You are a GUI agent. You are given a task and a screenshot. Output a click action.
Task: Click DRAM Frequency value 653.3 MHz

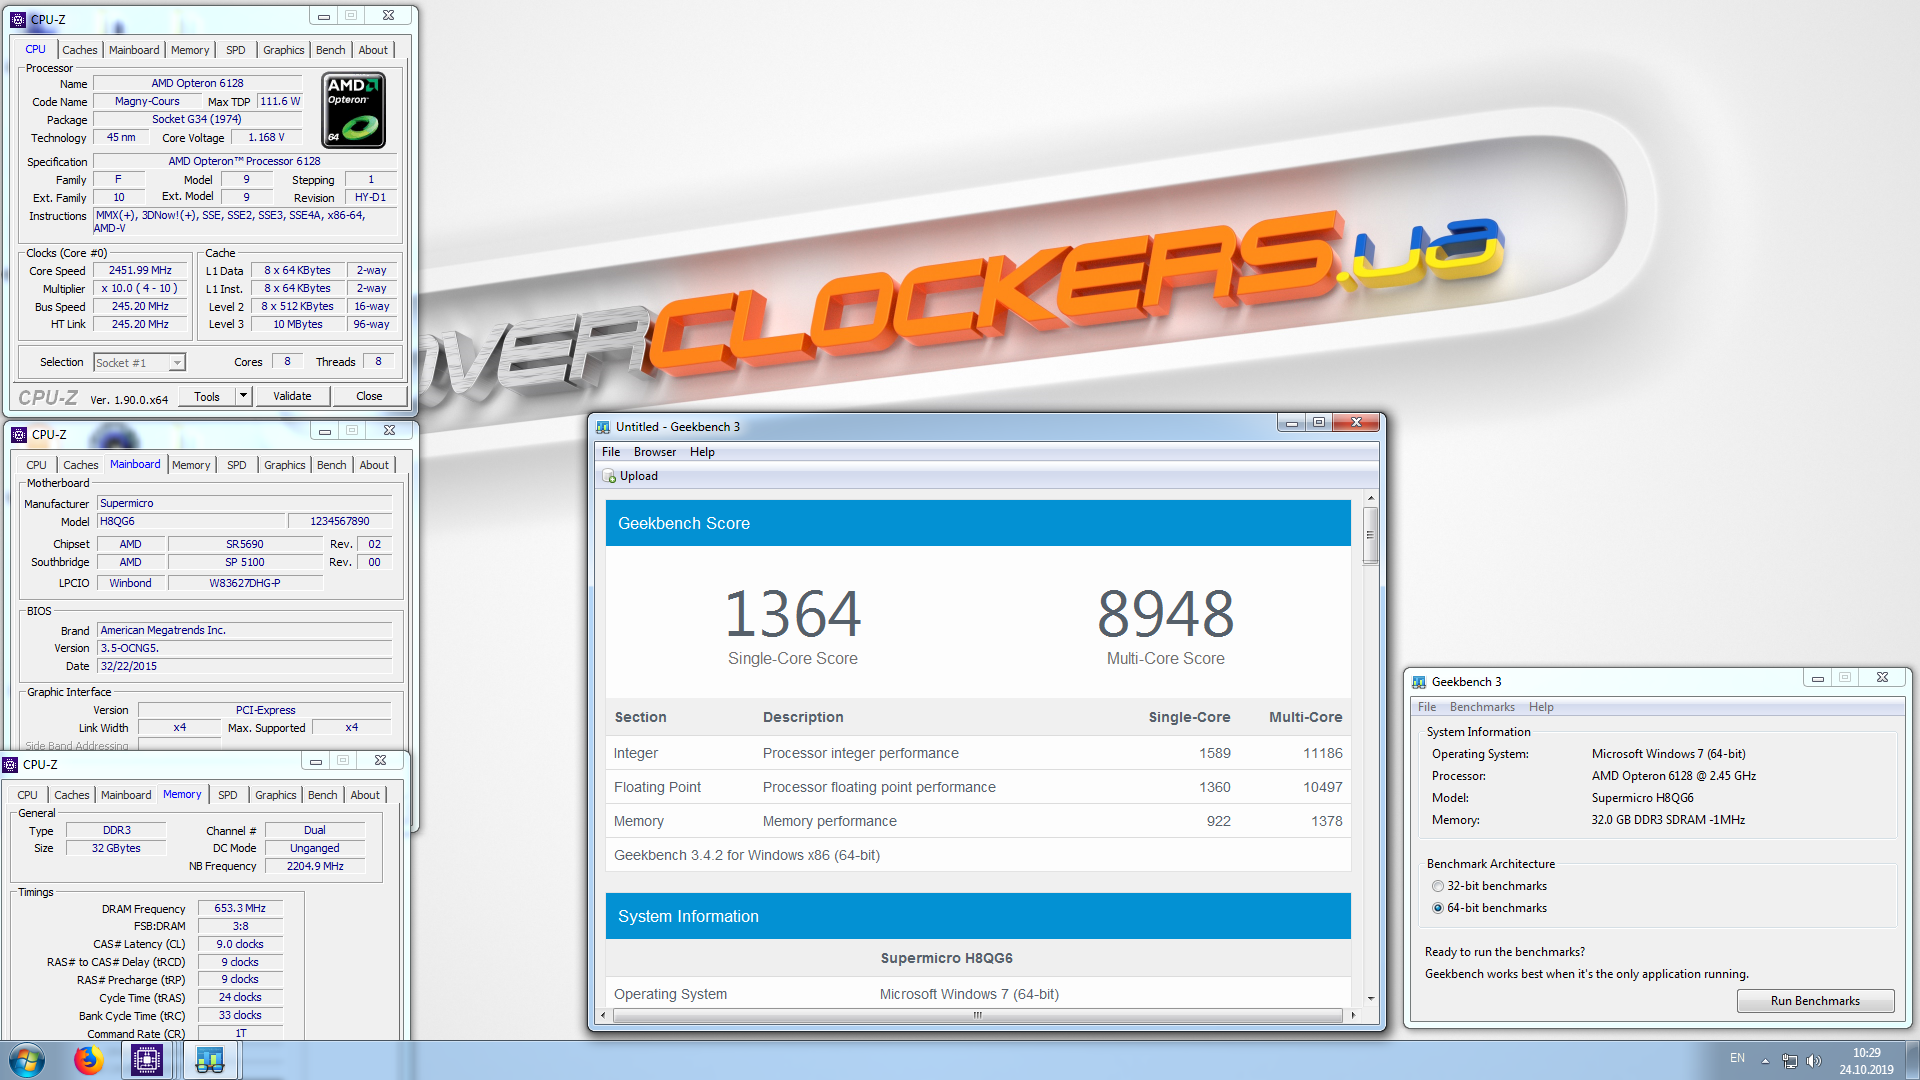point(240,909)
